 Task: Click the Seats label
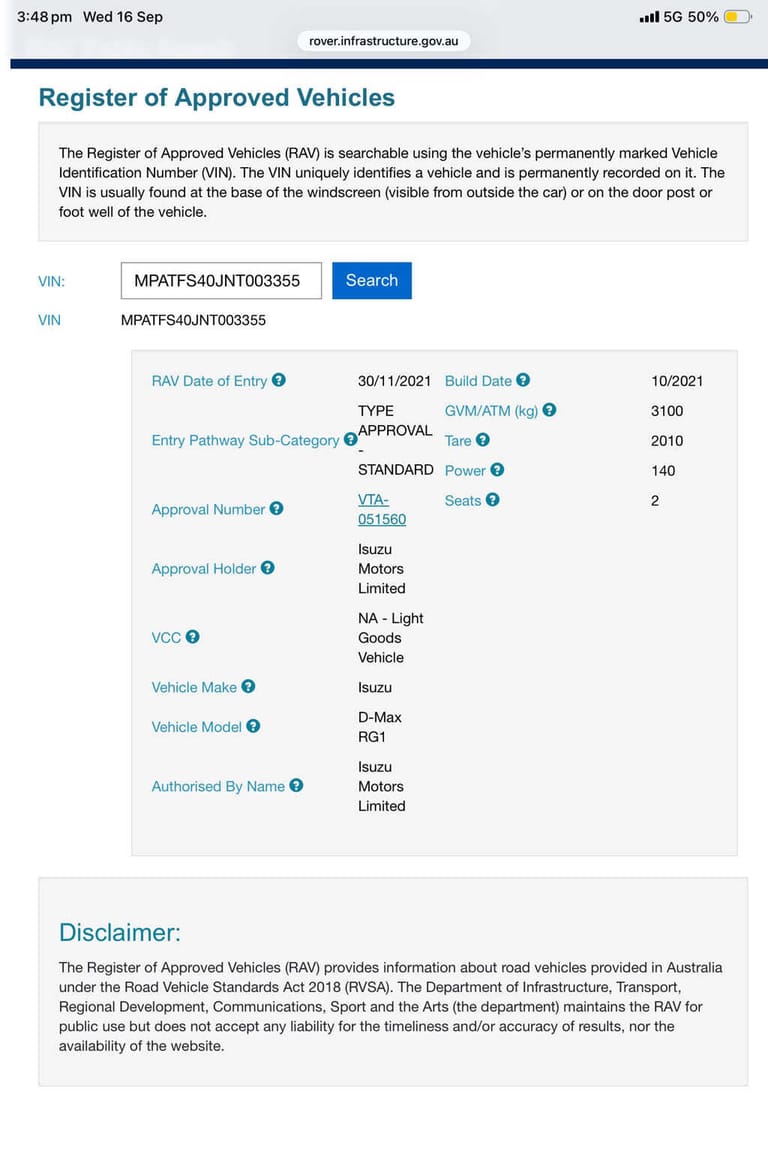click(x=463, y=500)
